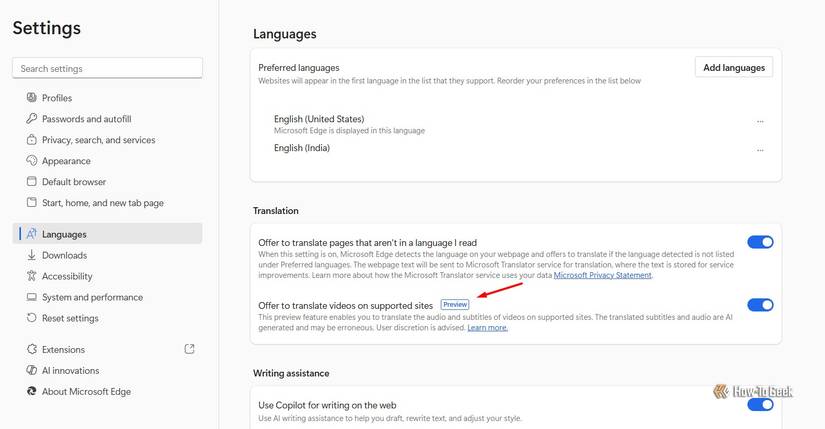This screenshot has width=825, height=429.
Task: Toggle Use Copilot for writing switch
Action: 760,405
